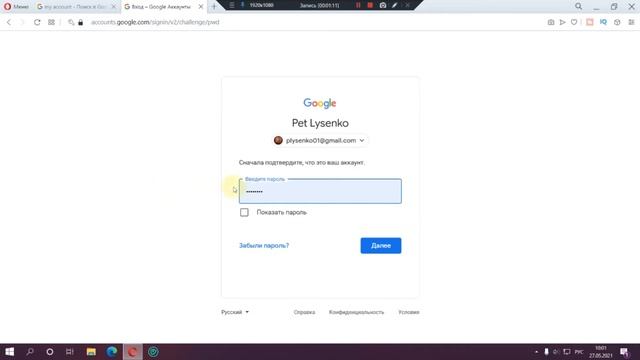The height and width of the screenshot is (360, 640).
Task: Click the tray microphone recording icon
Action: 547,352
